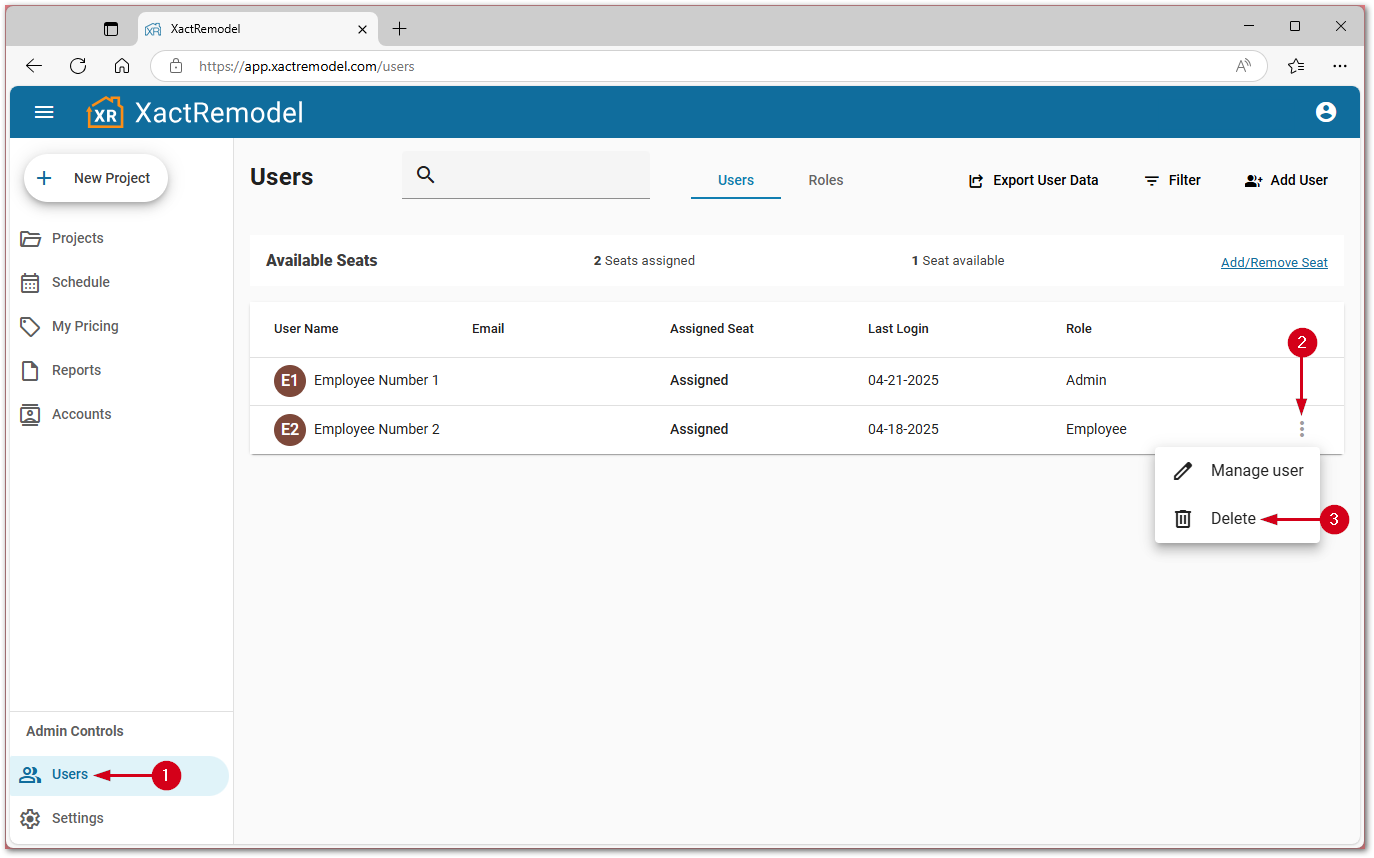1374x858 pixels.
Task: Click into the users search field
Action: (x=526, y=175)
